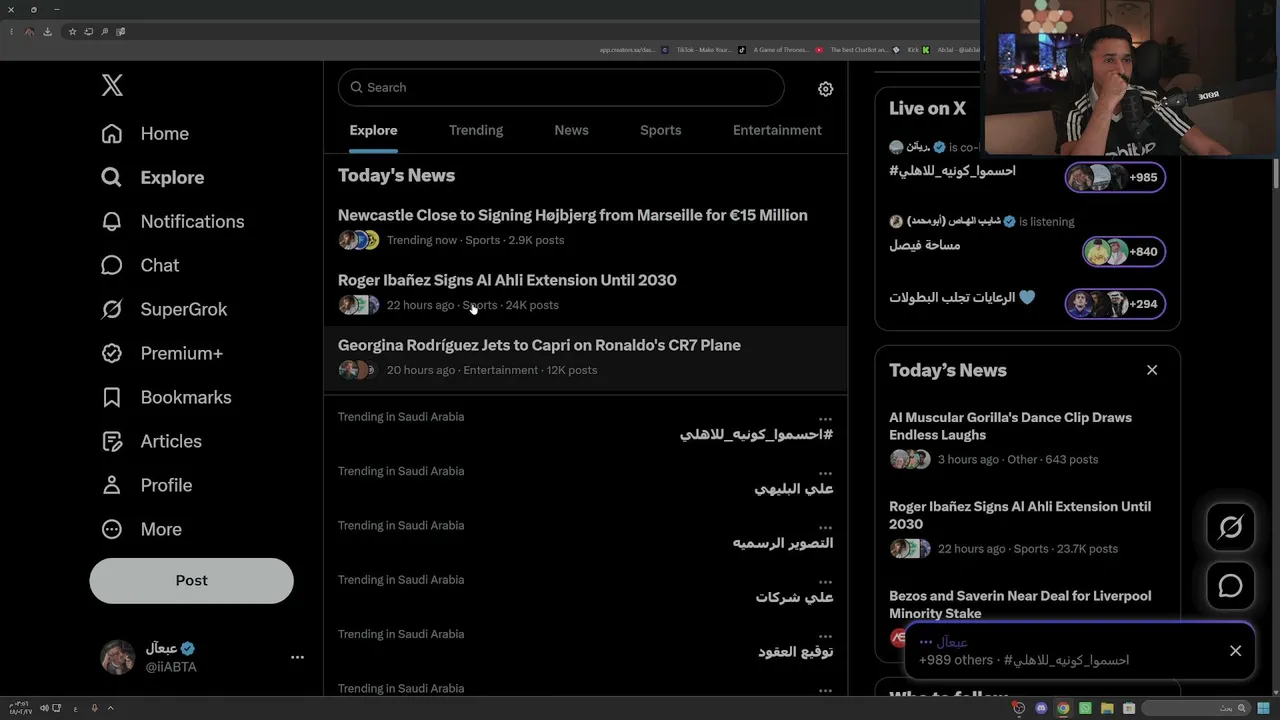Go to the X logo home

[x=112, y=86]
